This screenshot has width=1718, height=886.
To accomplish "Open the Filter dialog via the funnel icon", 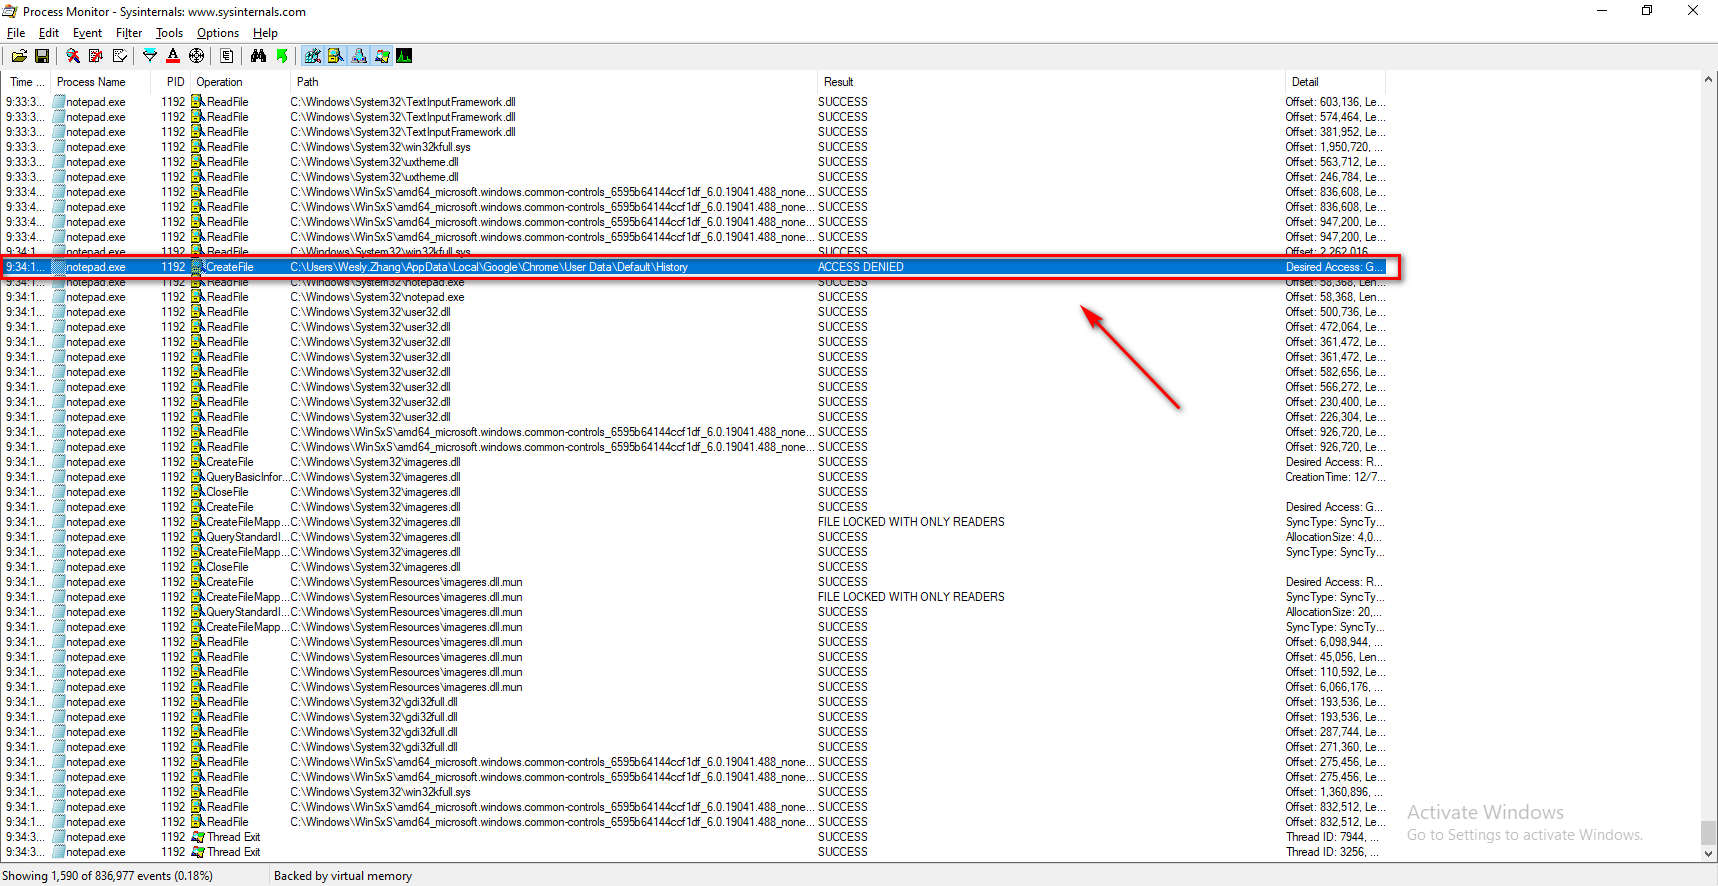I will pyautogui.click(x=150, y=56).
